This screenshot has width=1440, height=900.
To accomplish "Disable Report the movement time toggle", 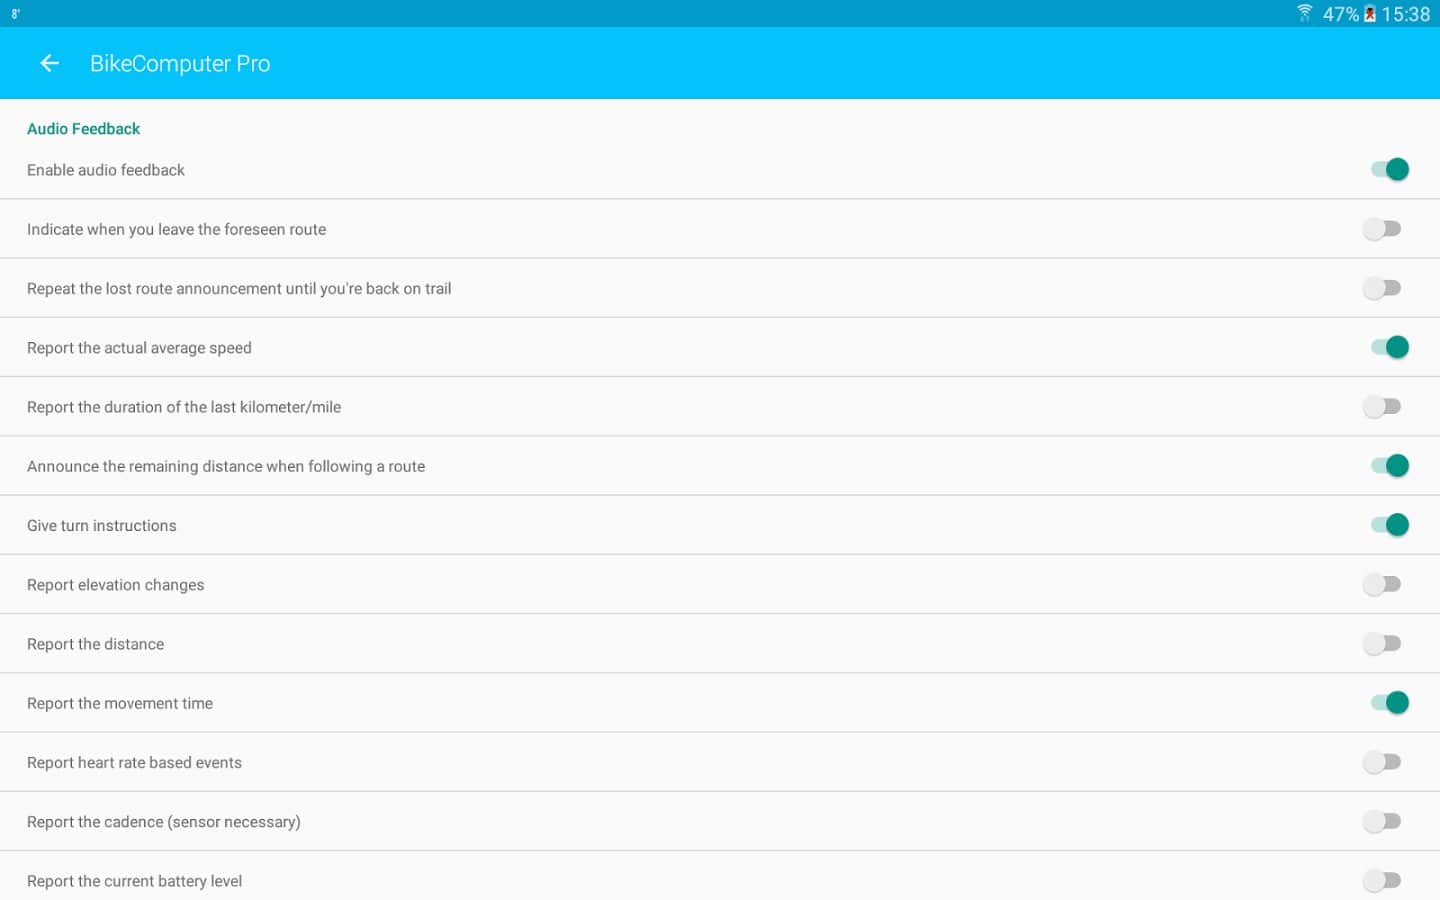I will [1388, 703].
